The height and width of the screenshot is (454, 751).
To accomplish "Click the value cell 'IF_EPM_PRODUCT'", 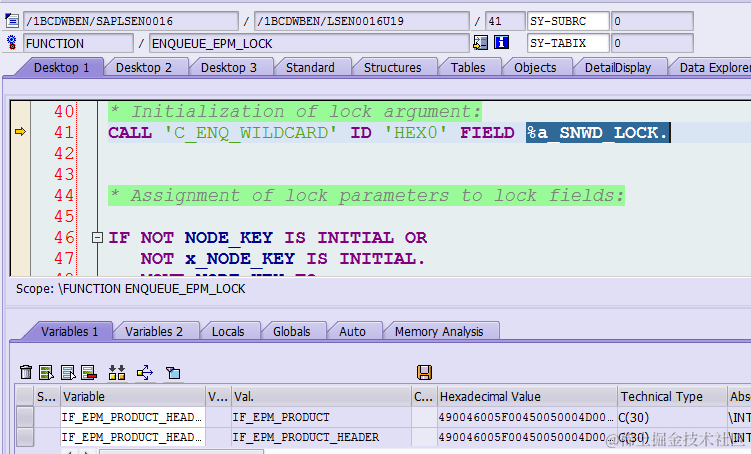I will click(x=321, y=417).
